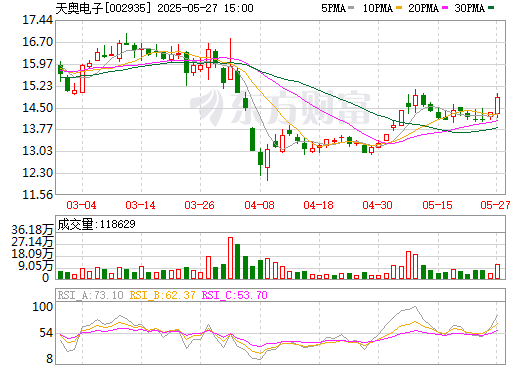Click the stock title 天奥电子[002935]
520x365 pixels.
click(104, 8)
